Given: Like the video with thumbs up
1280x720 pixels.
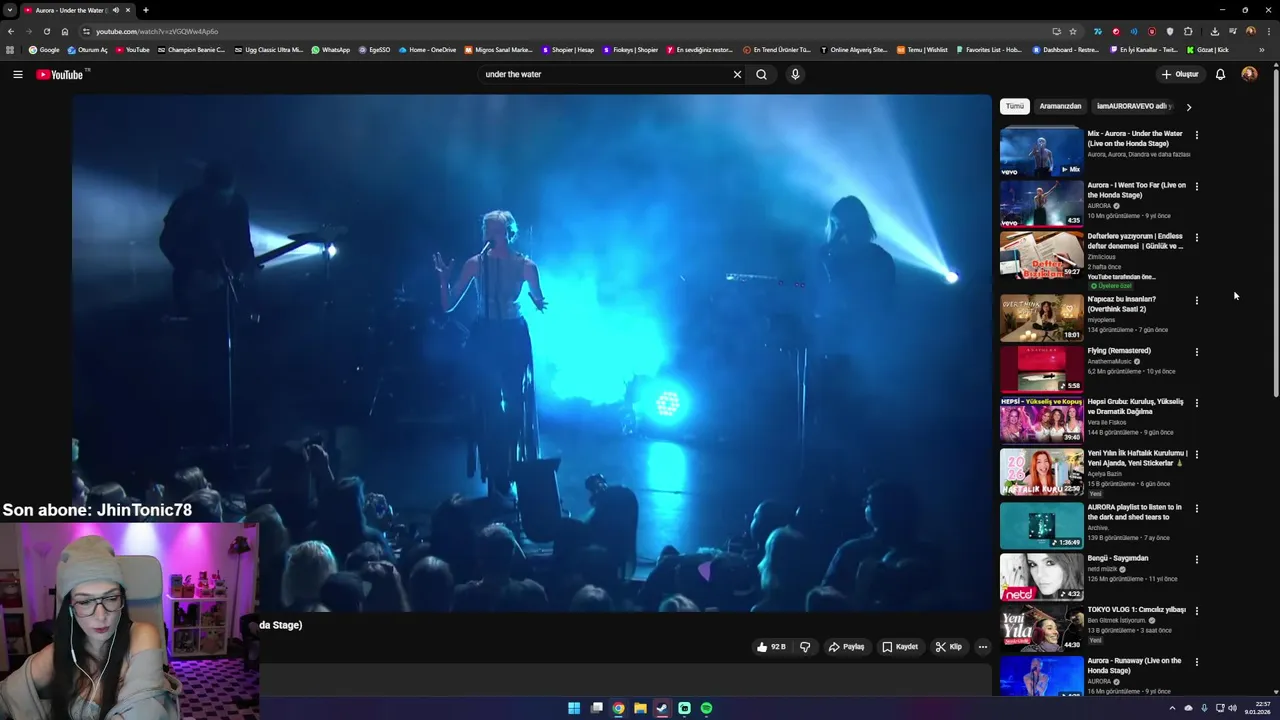Looking at the screenshot, I should (x=770, y=647).
